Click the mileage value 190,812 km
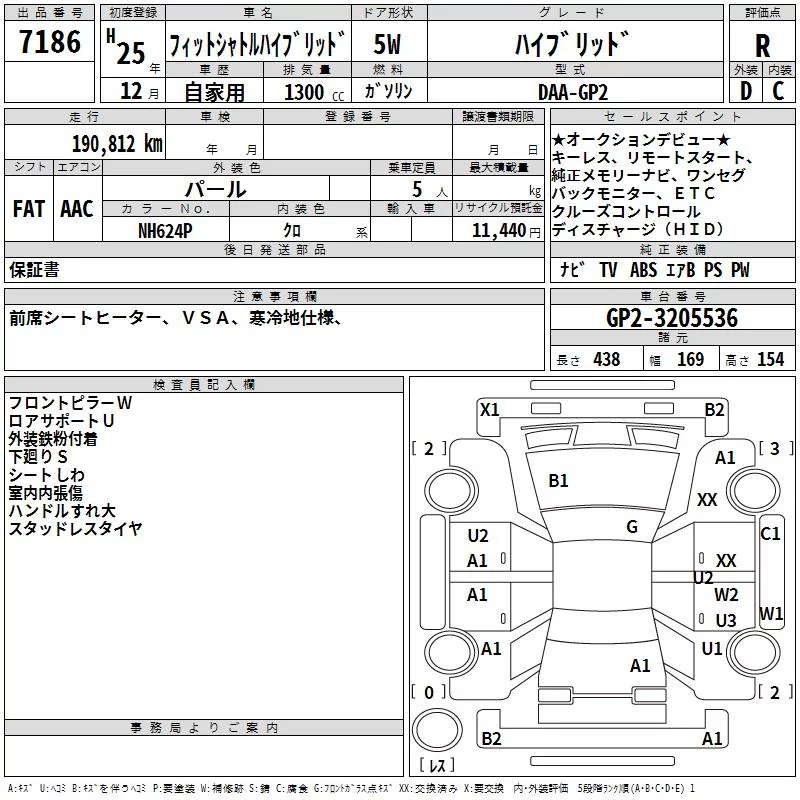This screenshot has height=800, width=800. (x=117, y=144)
